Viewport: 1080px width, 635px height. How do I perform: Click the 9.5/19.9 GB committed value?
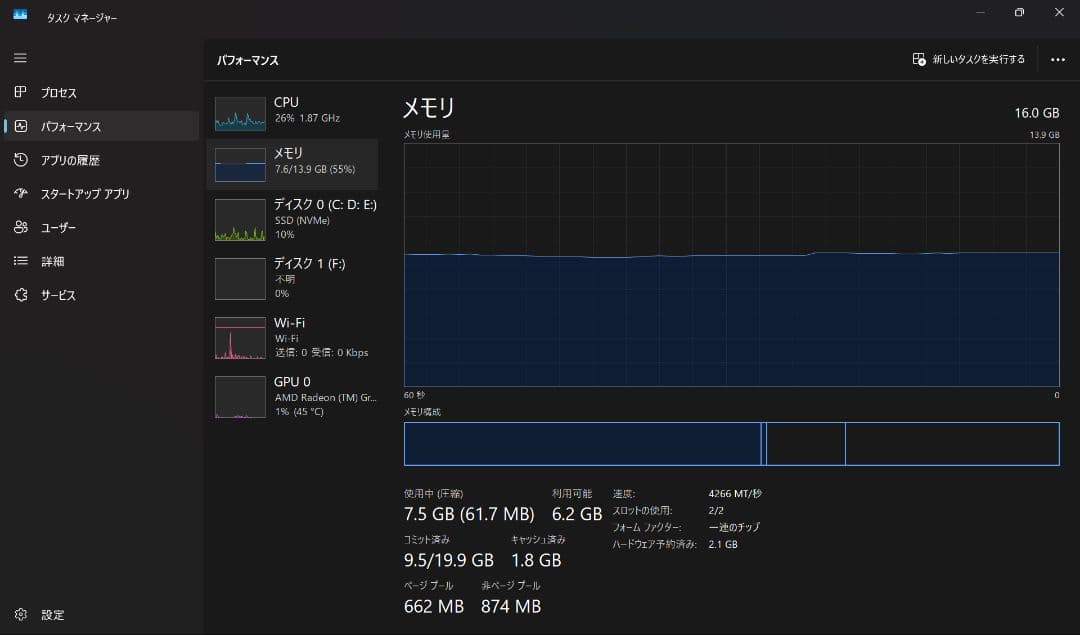click(448, 561)
